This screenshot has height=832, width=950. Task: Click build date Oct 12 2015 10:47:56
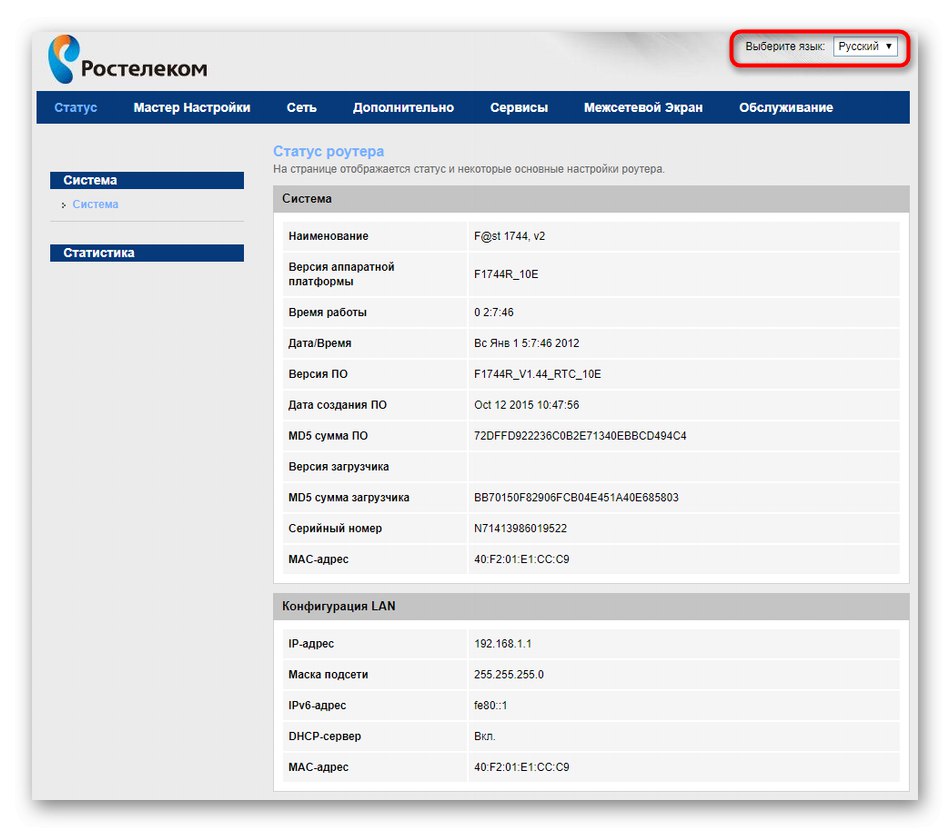point(526,405)
